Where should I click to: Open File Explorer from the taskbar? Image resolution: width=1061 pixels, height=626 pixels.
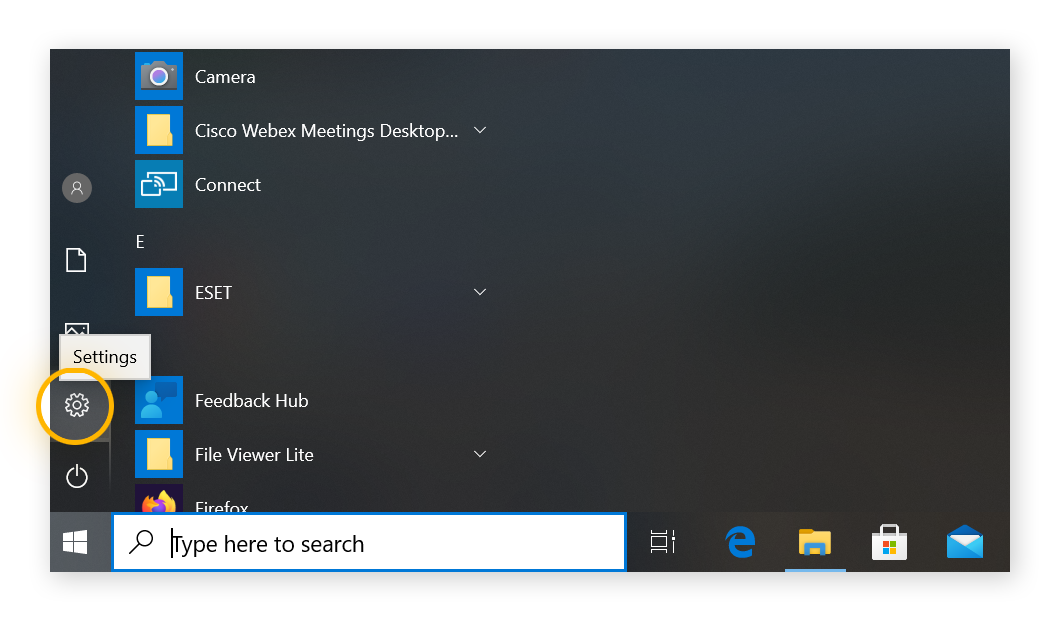point(815,543)
